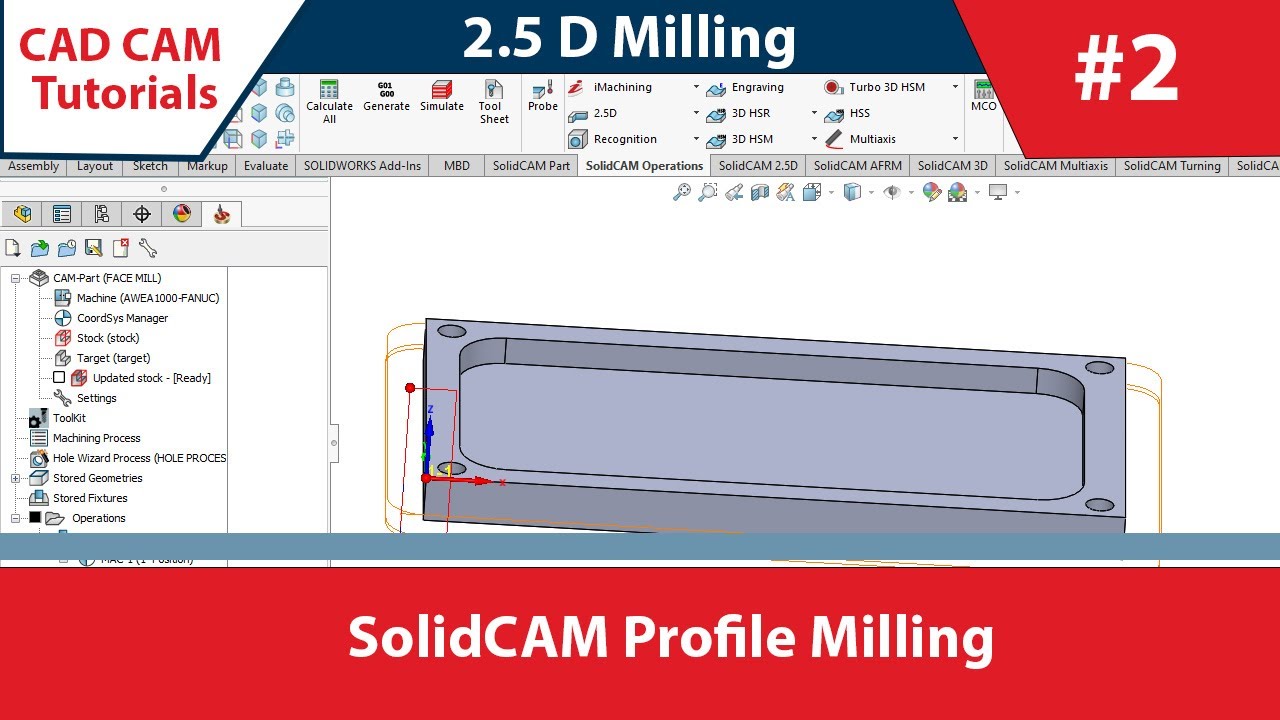
Task: Select the Recognition operation
Action: (613, 139)
